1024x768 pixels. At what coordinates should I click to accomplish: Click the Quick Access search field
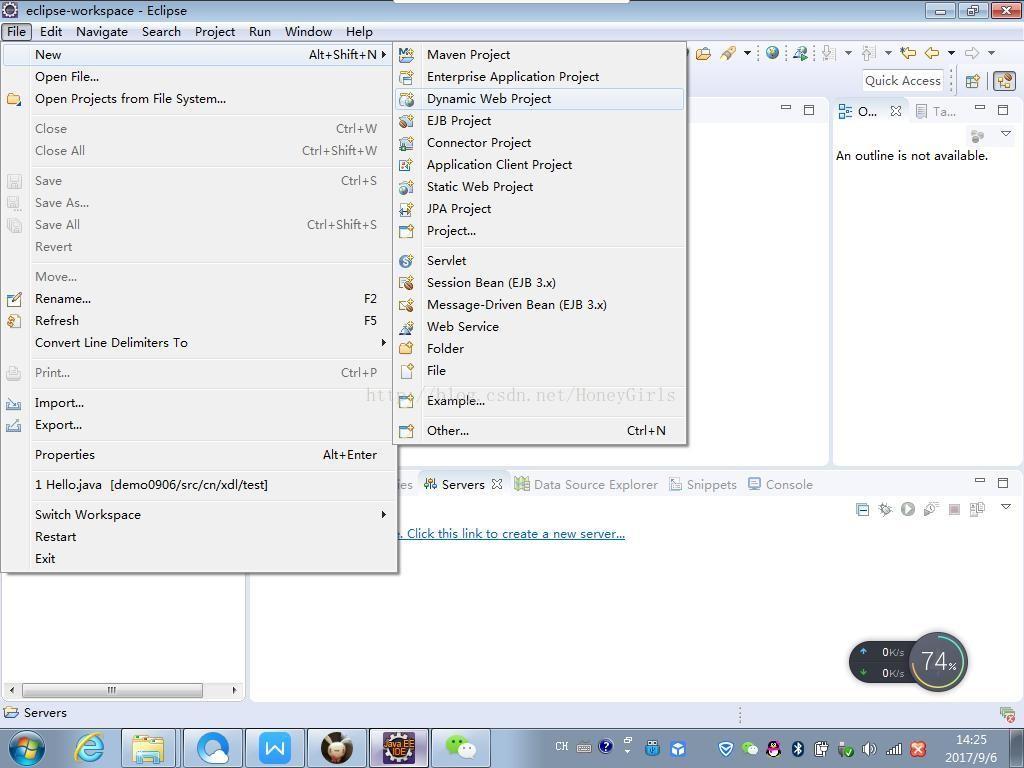coord(902,81)
